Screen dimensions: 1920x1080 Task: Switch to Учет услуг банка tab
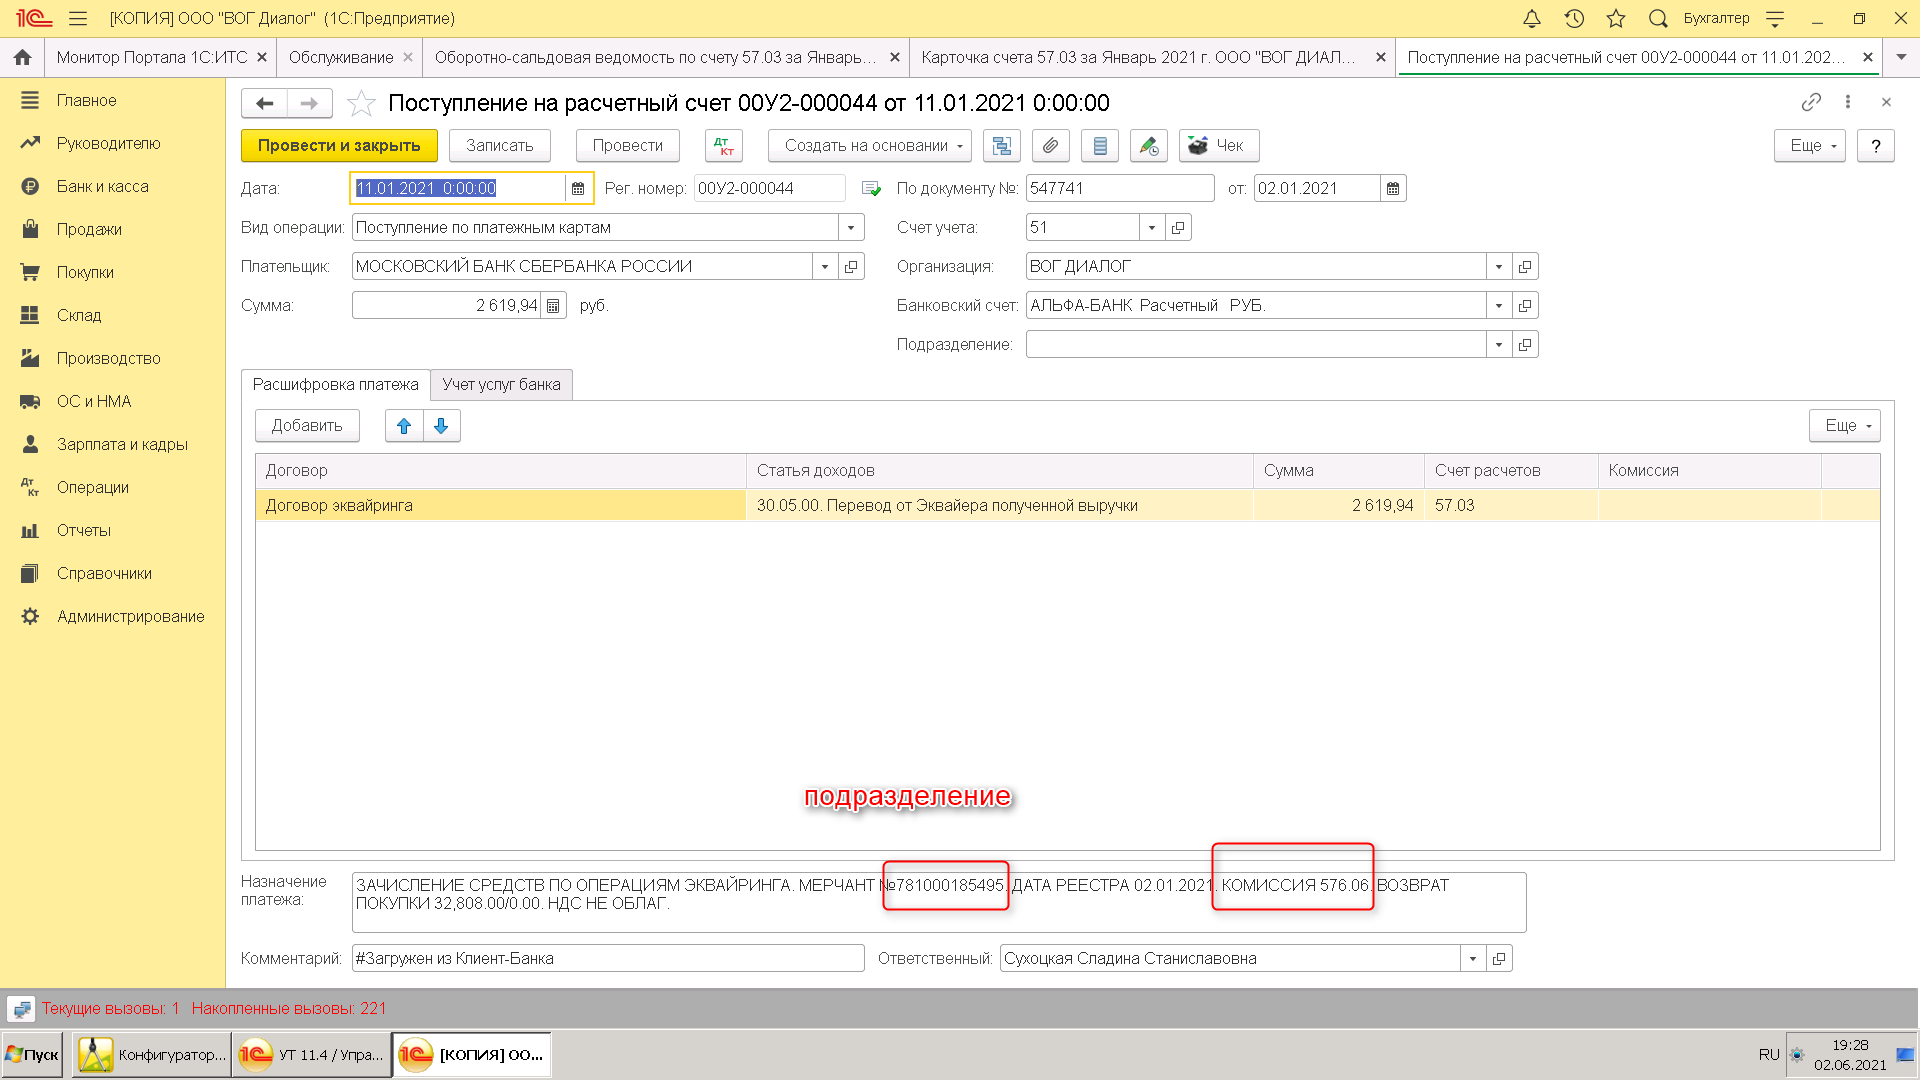coord(501,385)
